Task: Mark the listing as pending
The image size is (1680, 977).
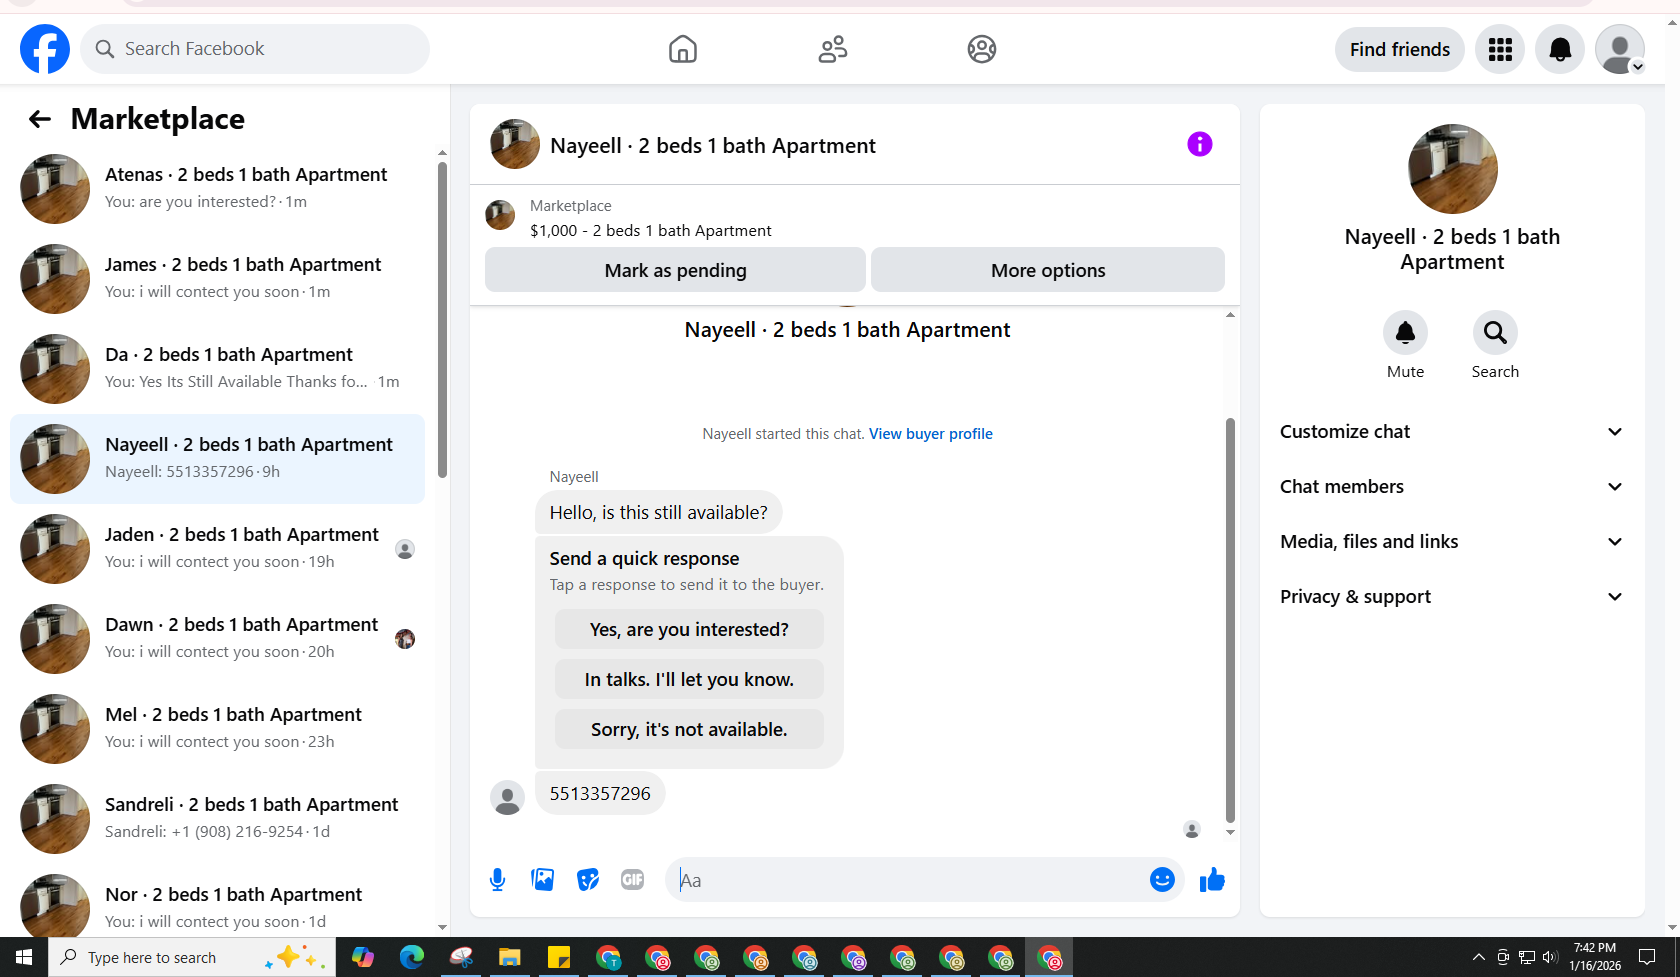Action: click(675, 270)
